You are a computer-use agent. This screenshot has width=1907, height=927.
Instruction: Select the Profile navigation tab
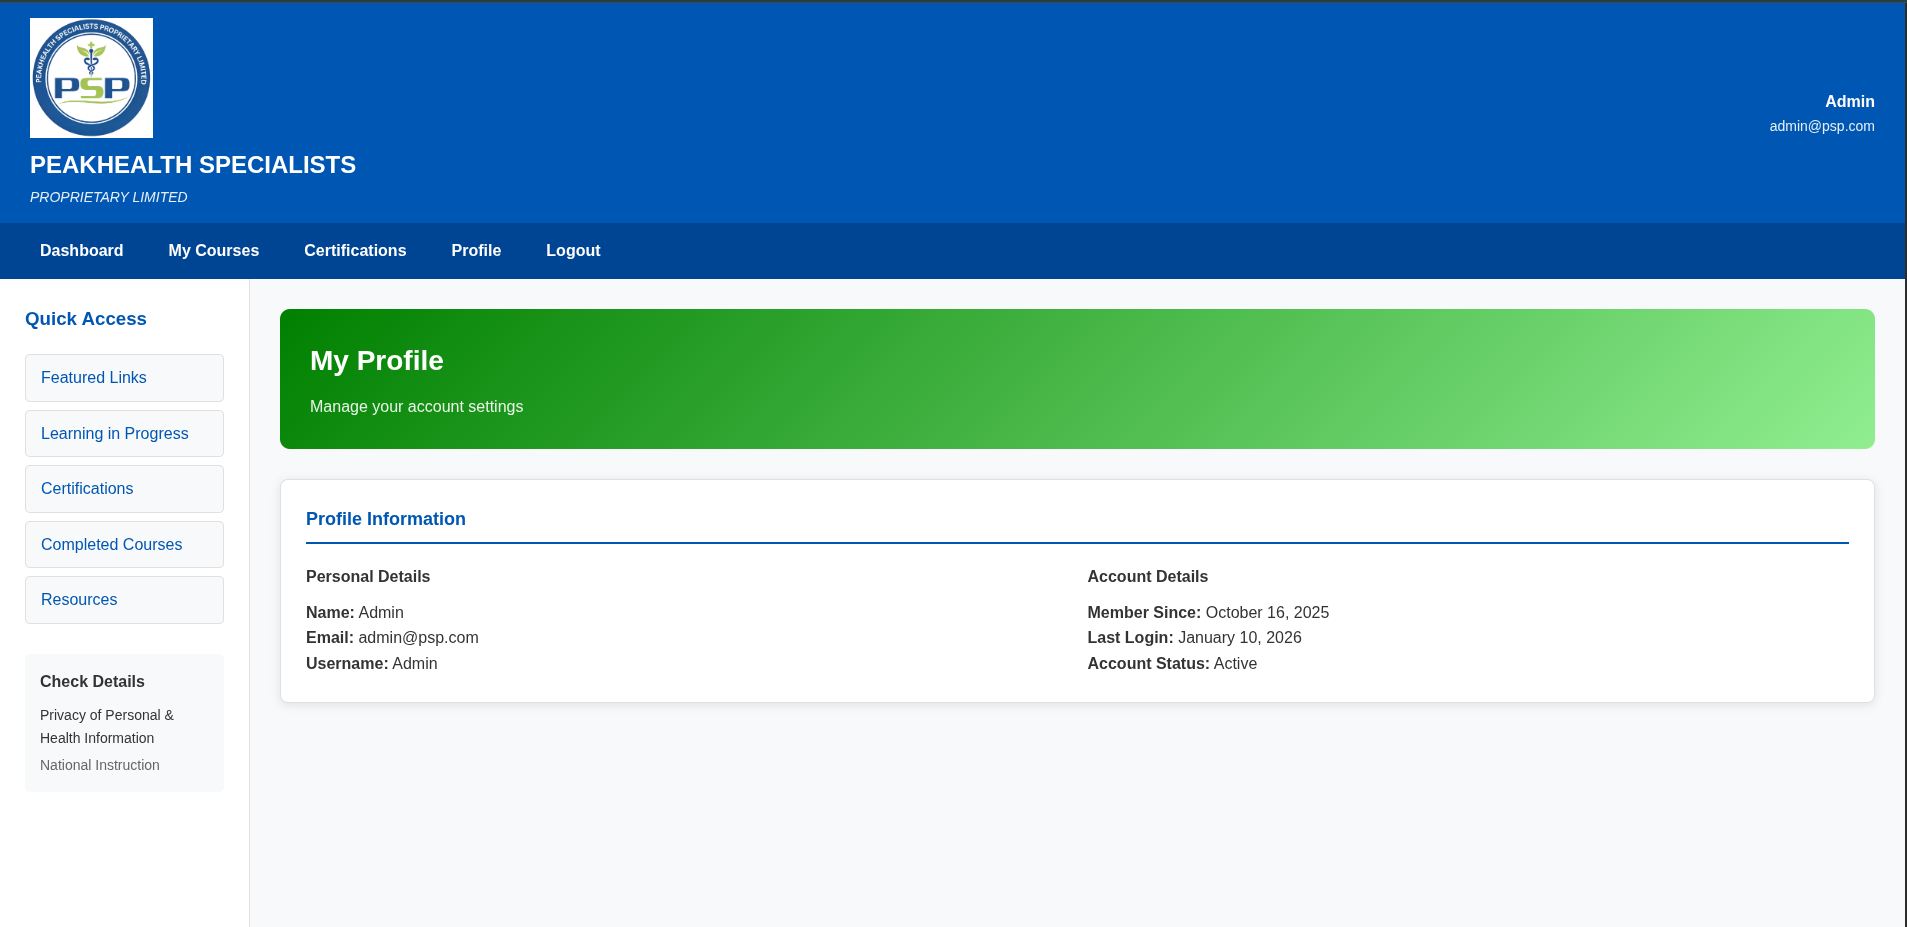tap(476, 251)
